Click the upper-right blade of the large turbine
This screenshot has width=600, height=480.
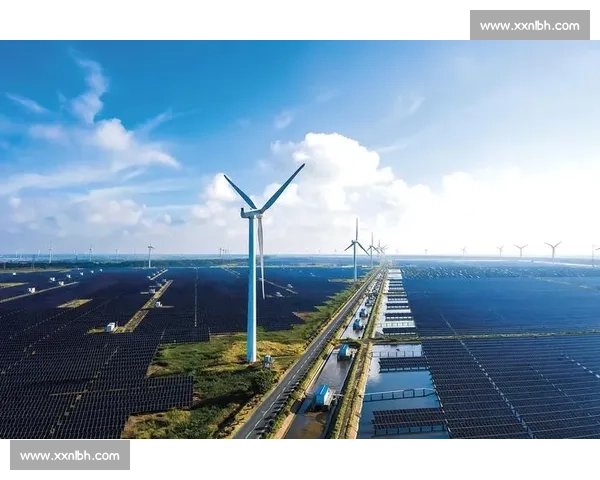(x=282, y=187)
